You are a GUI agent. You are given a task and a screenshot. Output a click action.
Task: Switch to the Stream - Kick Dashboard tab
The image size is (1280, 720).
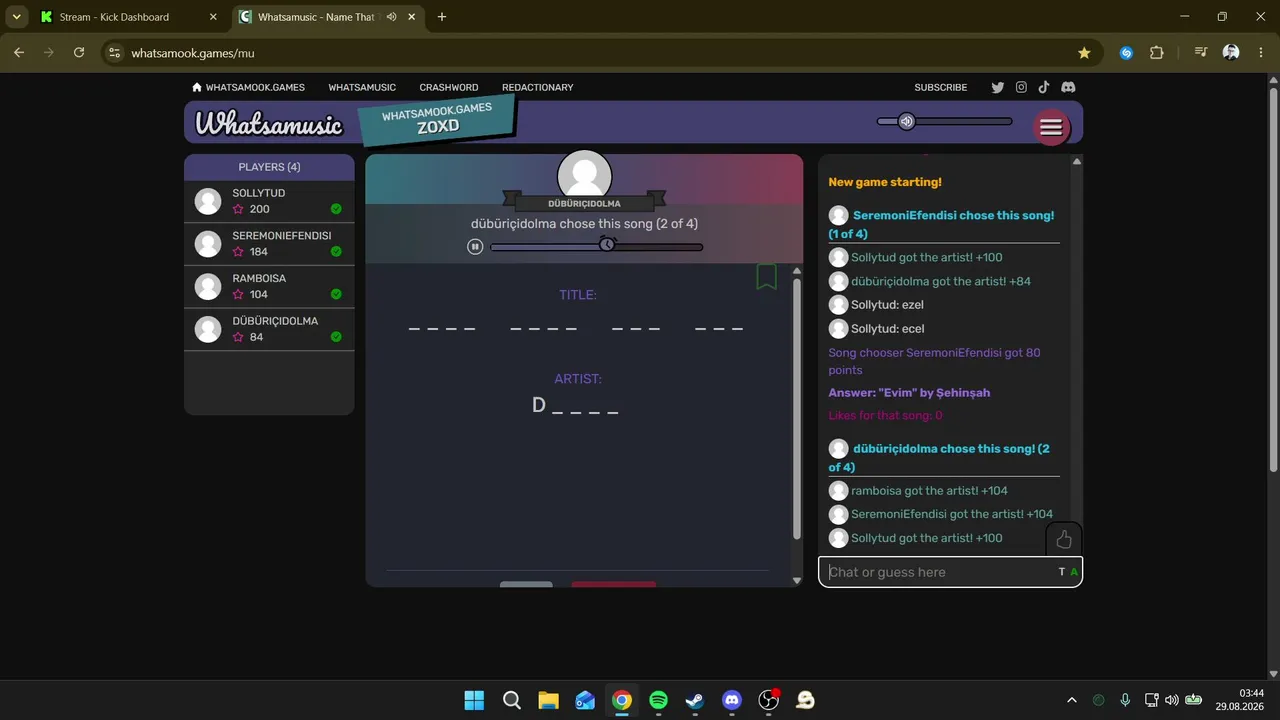[129, 17]
